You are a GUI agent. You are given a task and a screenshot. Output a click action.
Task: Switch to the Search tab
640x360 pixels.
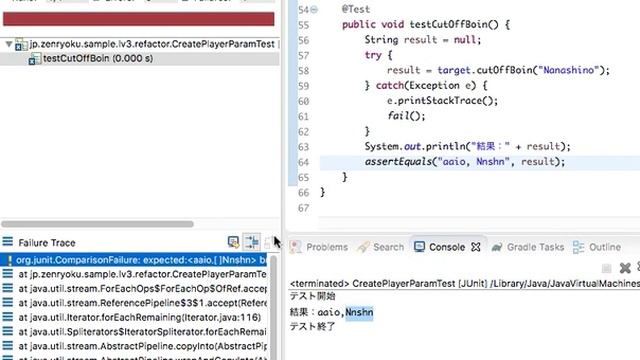point(388,247)
